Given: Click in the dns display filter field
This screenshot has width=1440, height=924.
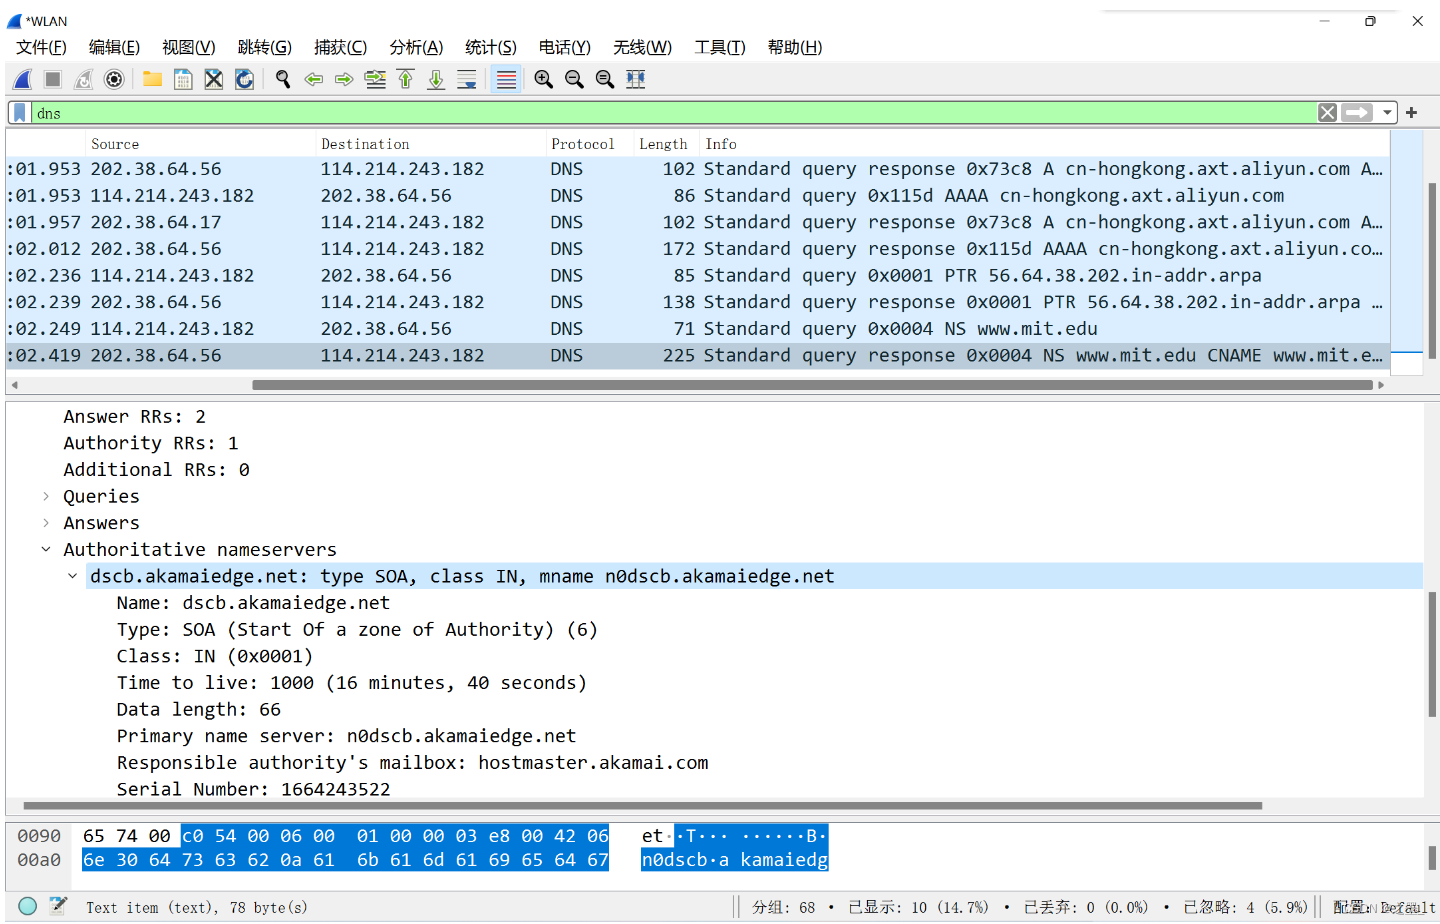Looking at the screenshot, I should coord(674,113).
